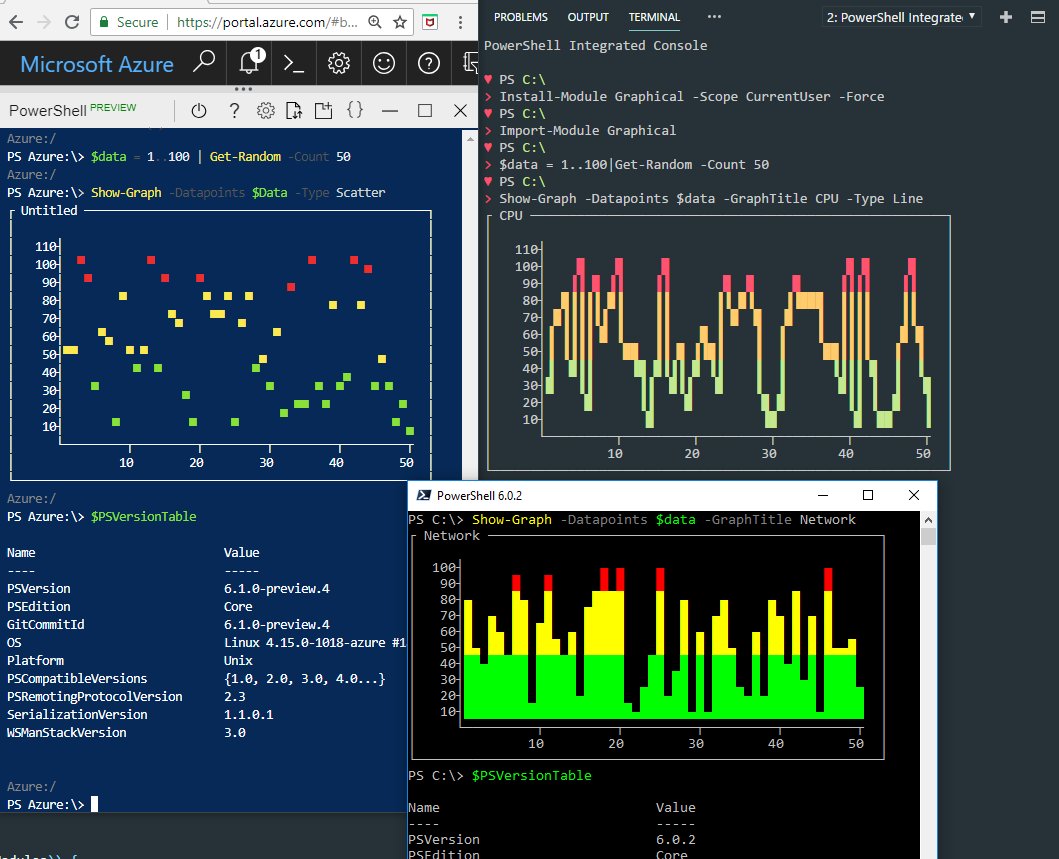Bookmark this page with the star
The image size is (1059, 859).
click(400, 22)
